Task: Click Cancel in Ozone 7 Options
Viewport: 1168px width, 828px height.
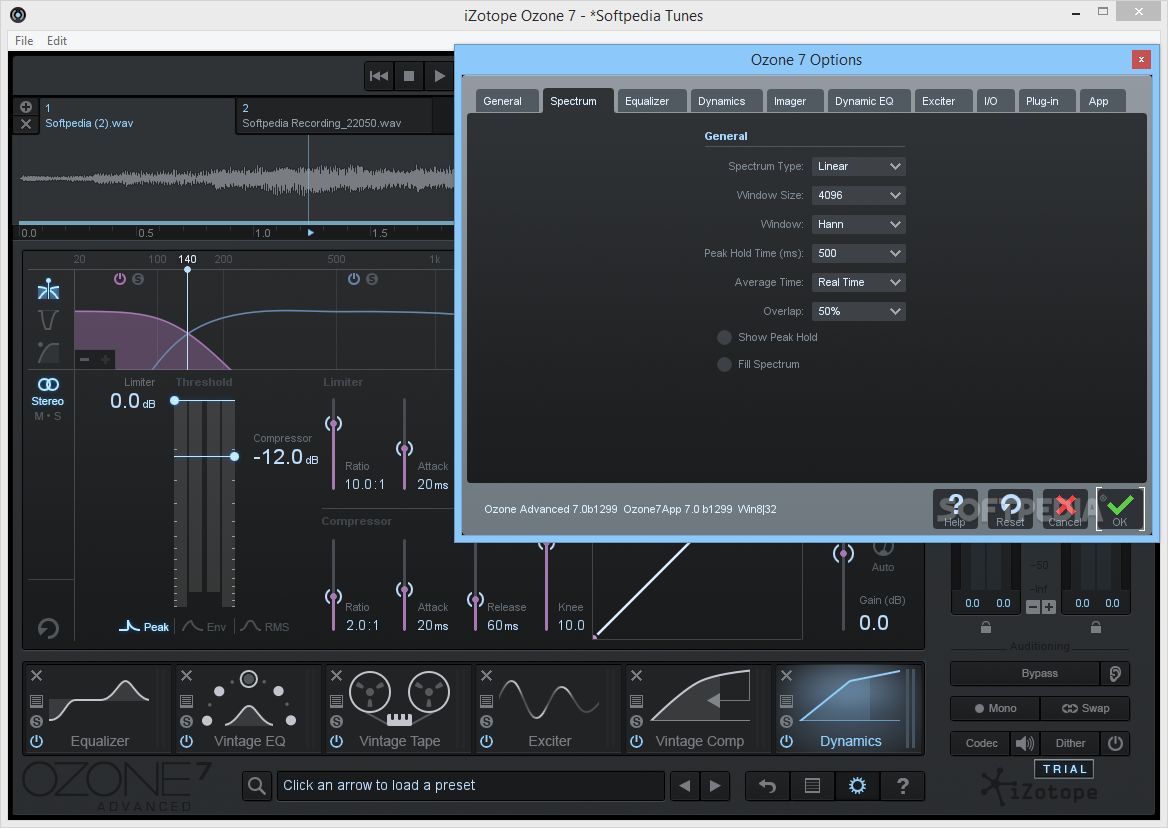Action: pos(1065,509)
